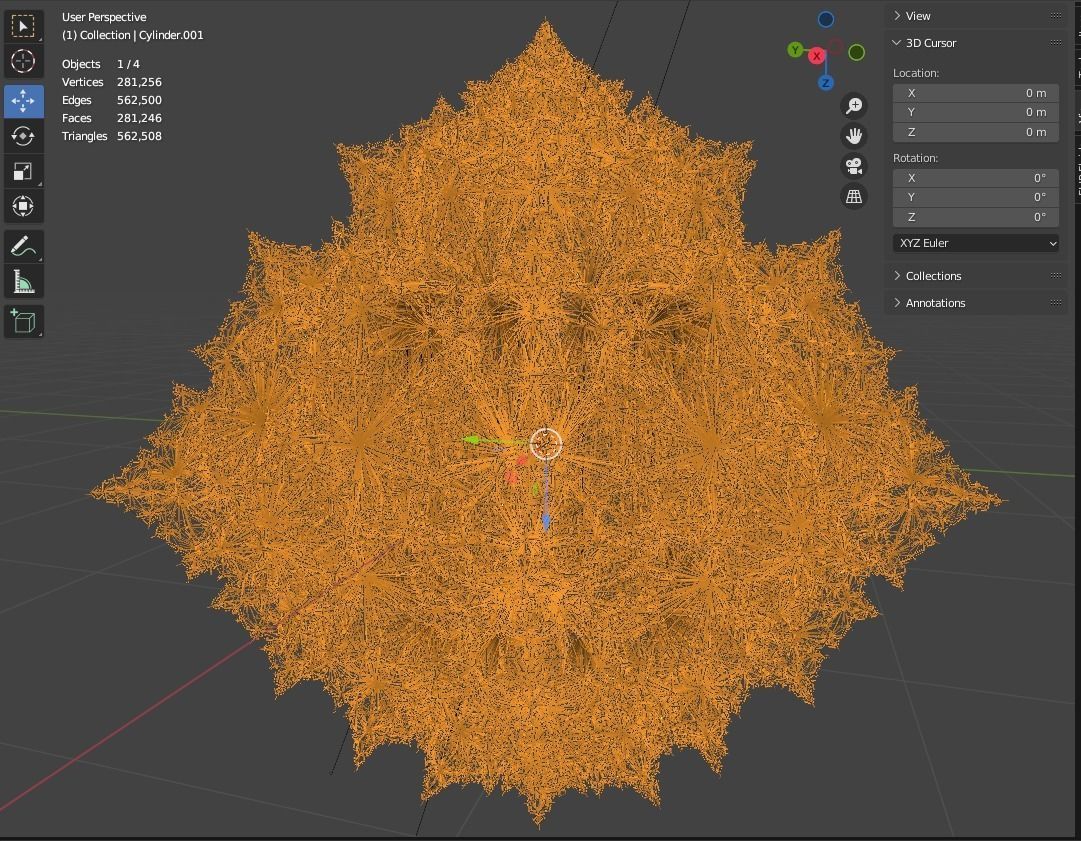This screenshot has height=841, width=1081.
Task: Click the Zoom view magnifier icon
Action: [x=854, y=105]
